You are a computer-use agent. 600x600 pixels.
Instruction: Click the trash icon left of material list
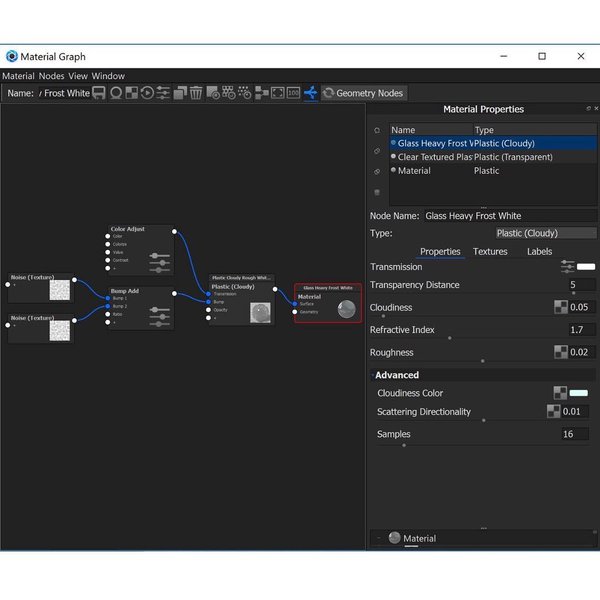click(377, 191)
